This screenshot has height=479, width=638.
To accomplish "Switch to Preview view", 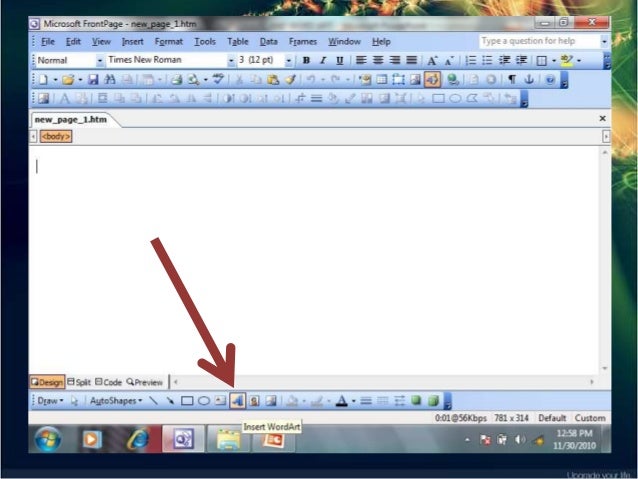I will coord(145,382).
